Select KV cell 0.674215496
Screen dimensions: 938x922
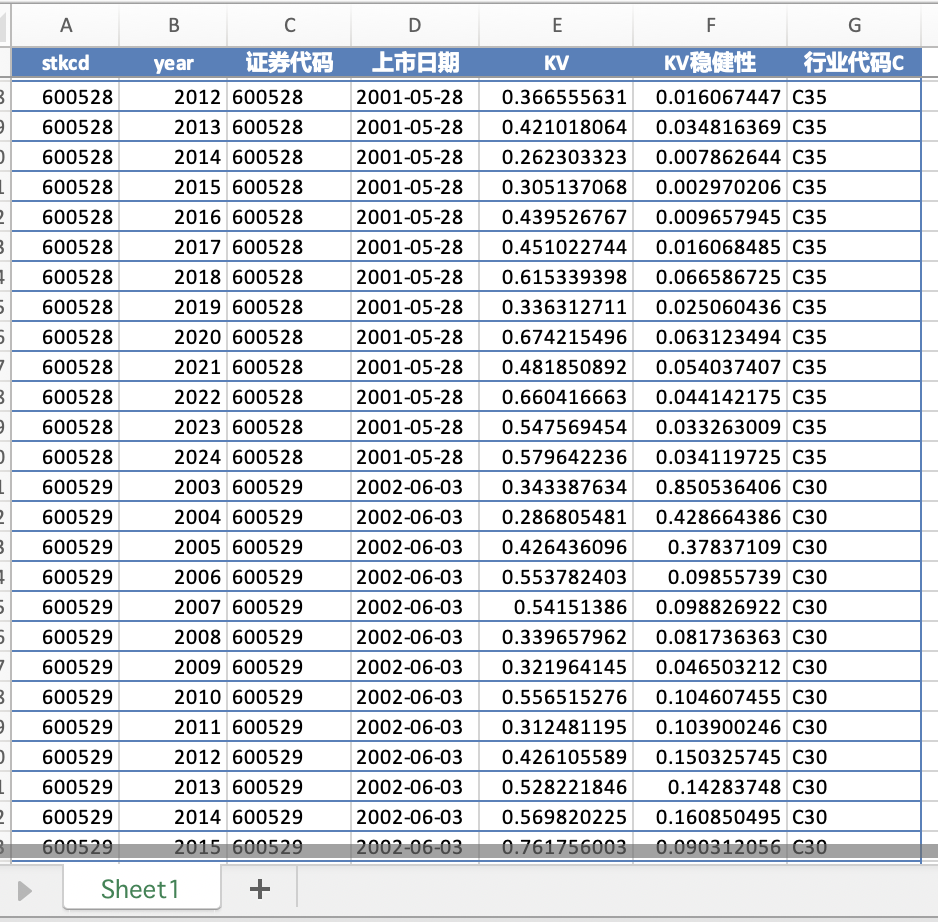coord(556,336)
